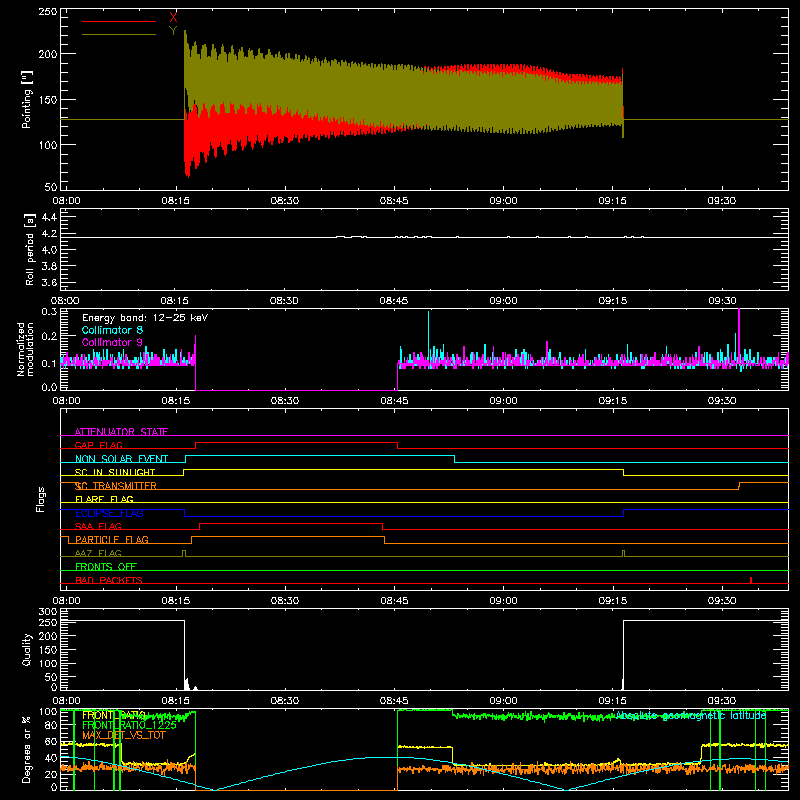Click the 3.6 tick on Roll period axis
Viewport: 800px width, 800px height.
[x=49, y=283]
